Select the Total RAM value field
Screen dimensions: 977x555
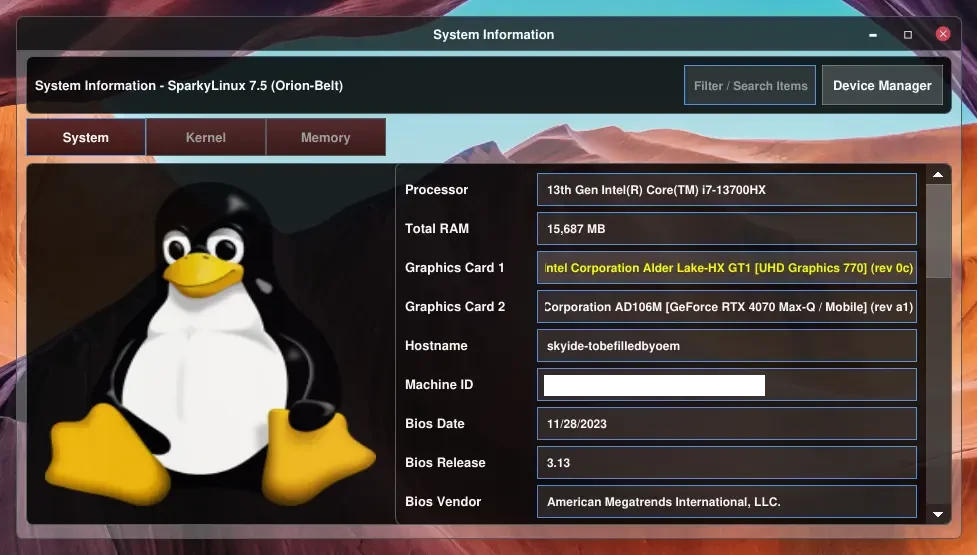pos(727,229)
